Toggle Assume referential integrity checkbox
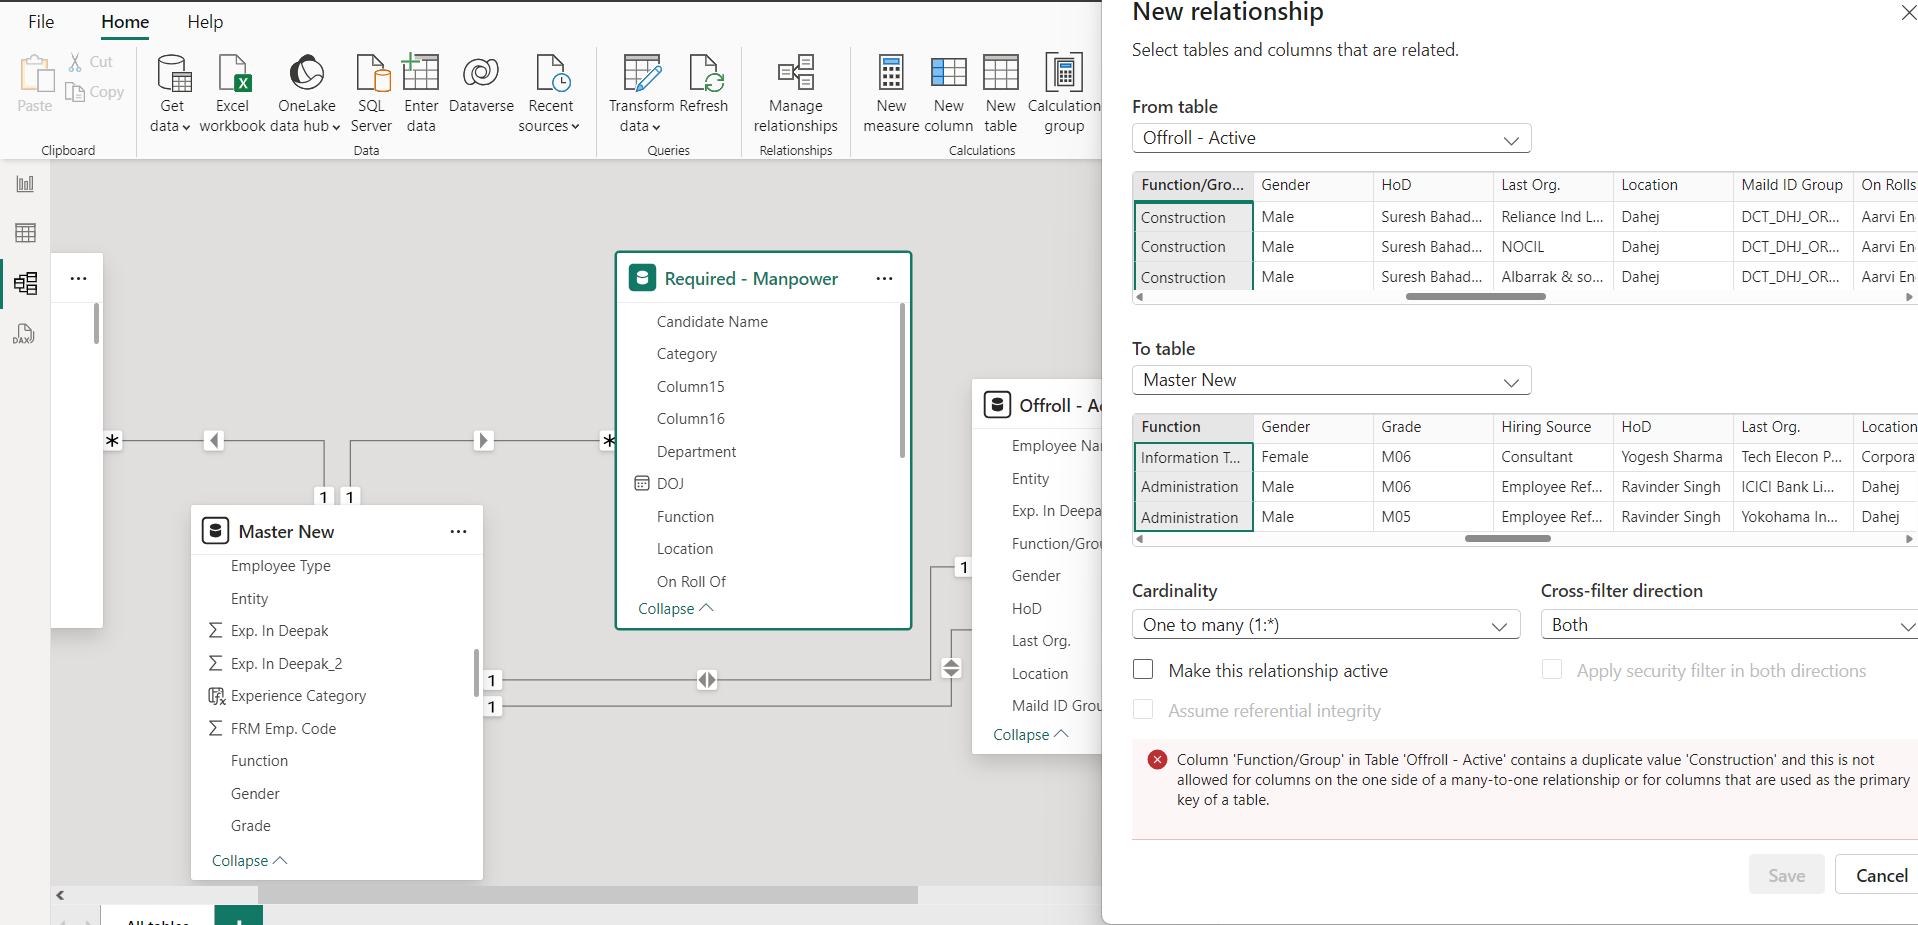1918x925 pixels. coord(1143,710)
